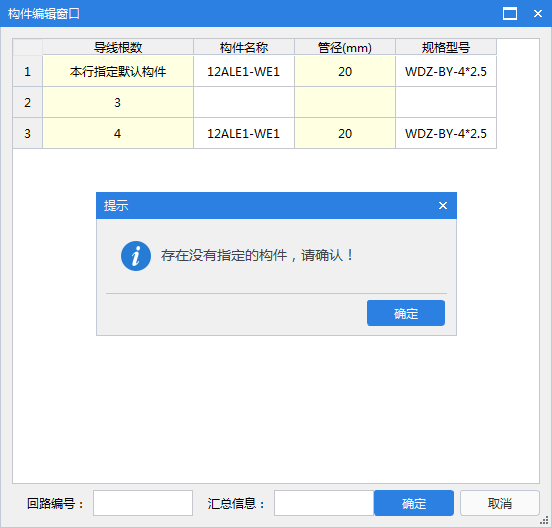The width and height of the screenshot is (552, 528).
Task: Select the 规格型号 column header
Action: point(446,47)
